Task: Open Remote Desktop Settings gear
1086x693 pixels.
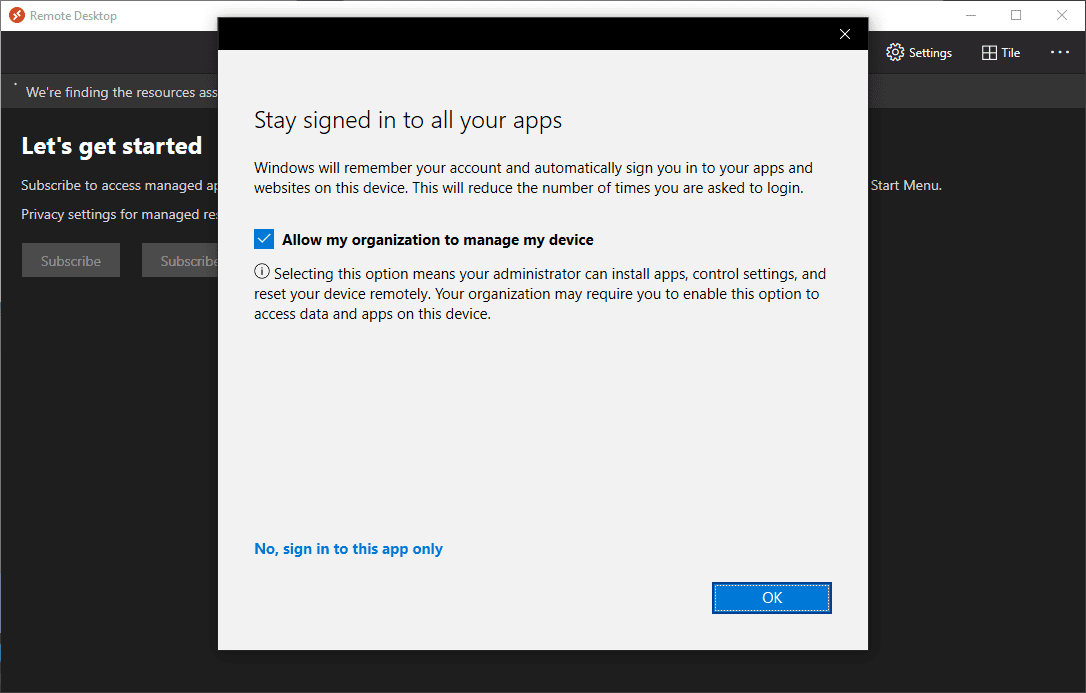Action: [919, 53]
